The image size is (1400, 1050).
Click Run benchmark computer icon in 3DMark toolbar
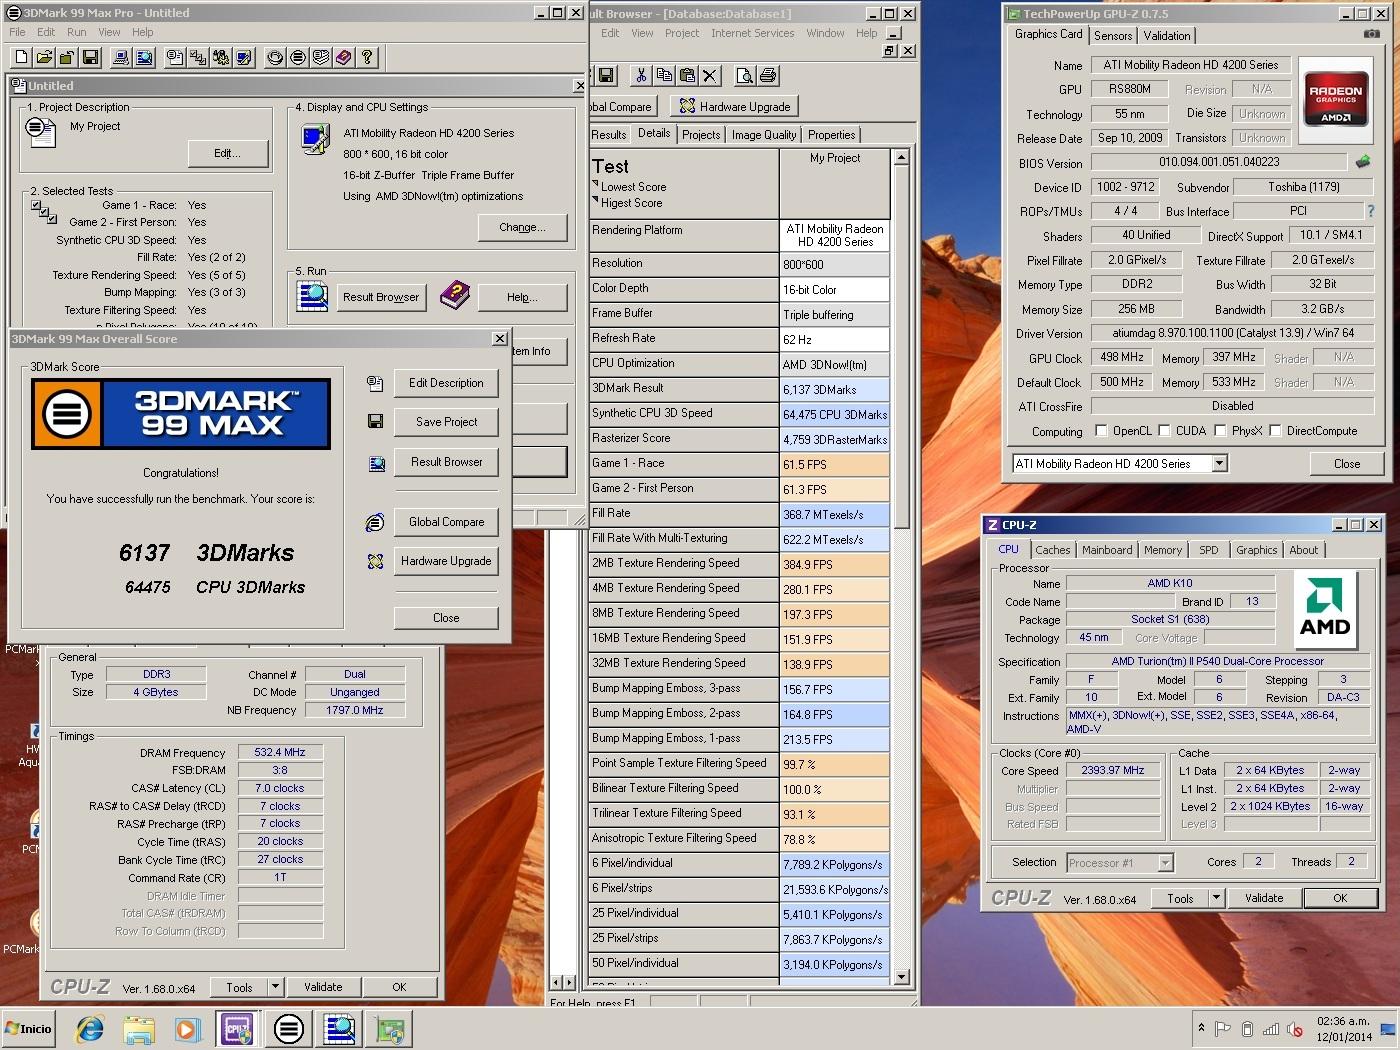click(x=121, y=57)
